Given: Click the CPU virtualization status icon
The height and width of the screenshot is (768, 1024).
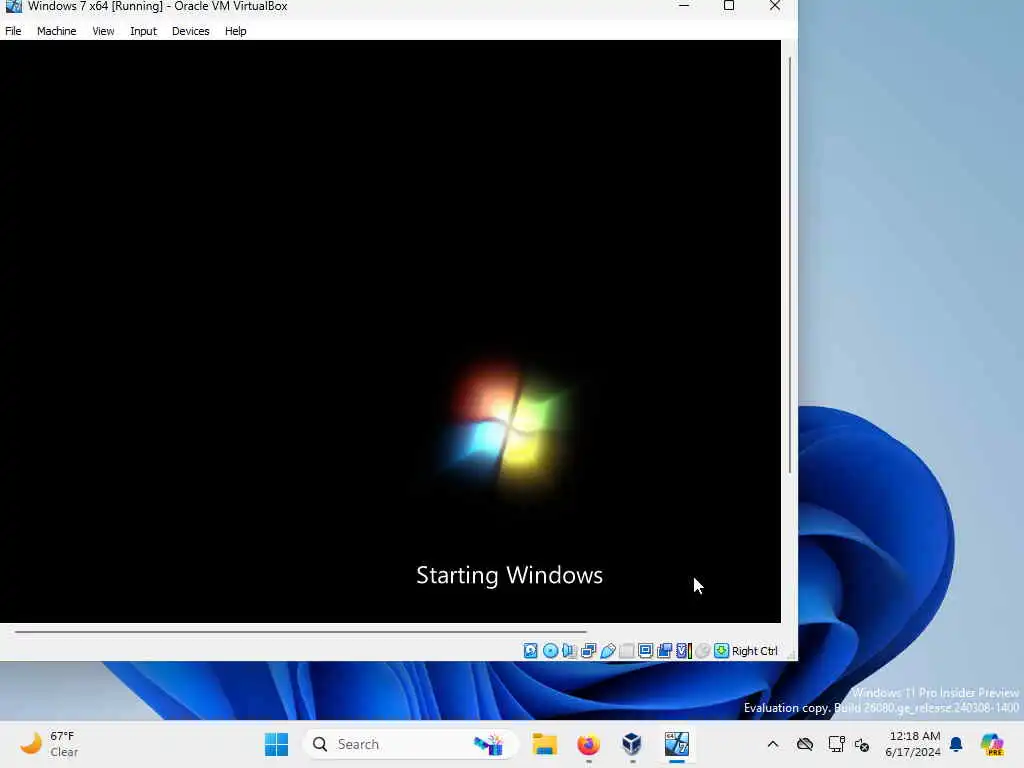Looking at the screenshot, I should coord(684,650).
